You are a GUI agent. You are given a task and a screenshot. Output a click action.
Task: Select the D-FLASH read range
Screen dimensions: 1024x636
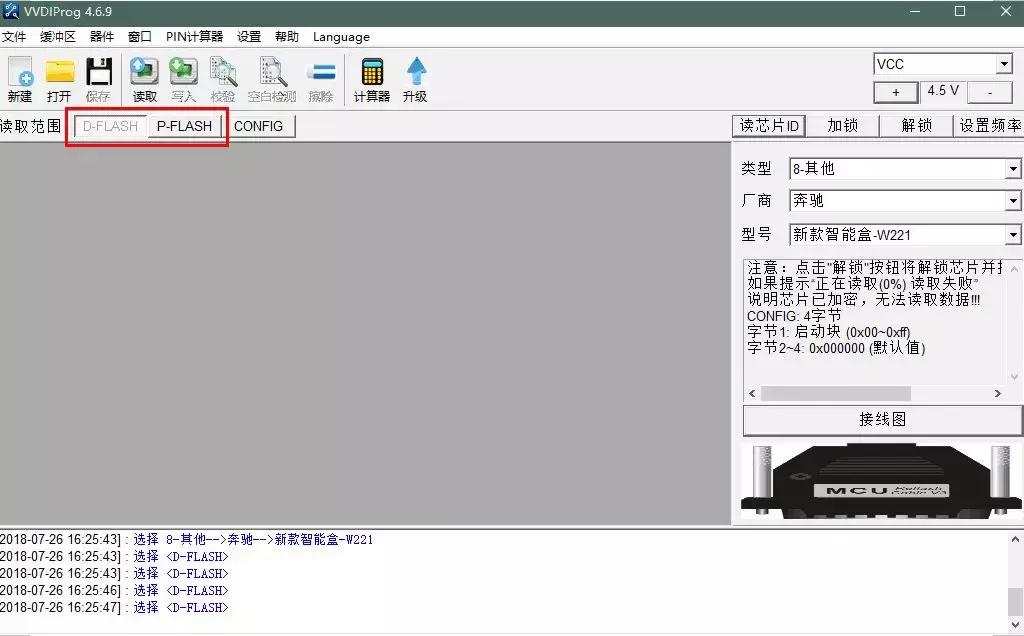(110, 126)
